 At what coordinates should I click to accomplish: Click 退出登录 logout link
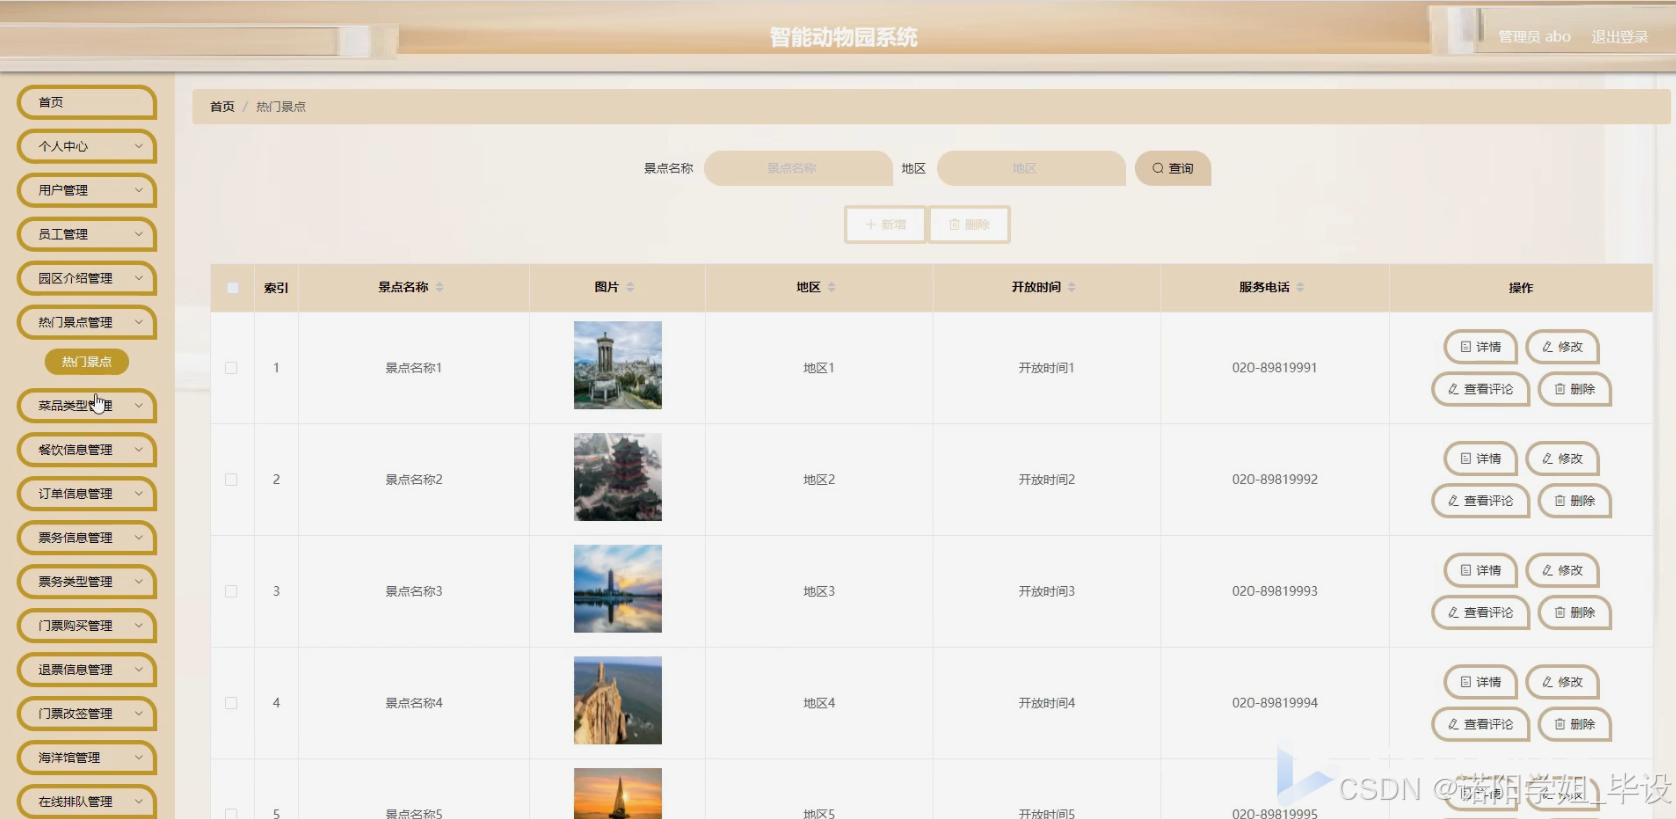pos(1620,37)
